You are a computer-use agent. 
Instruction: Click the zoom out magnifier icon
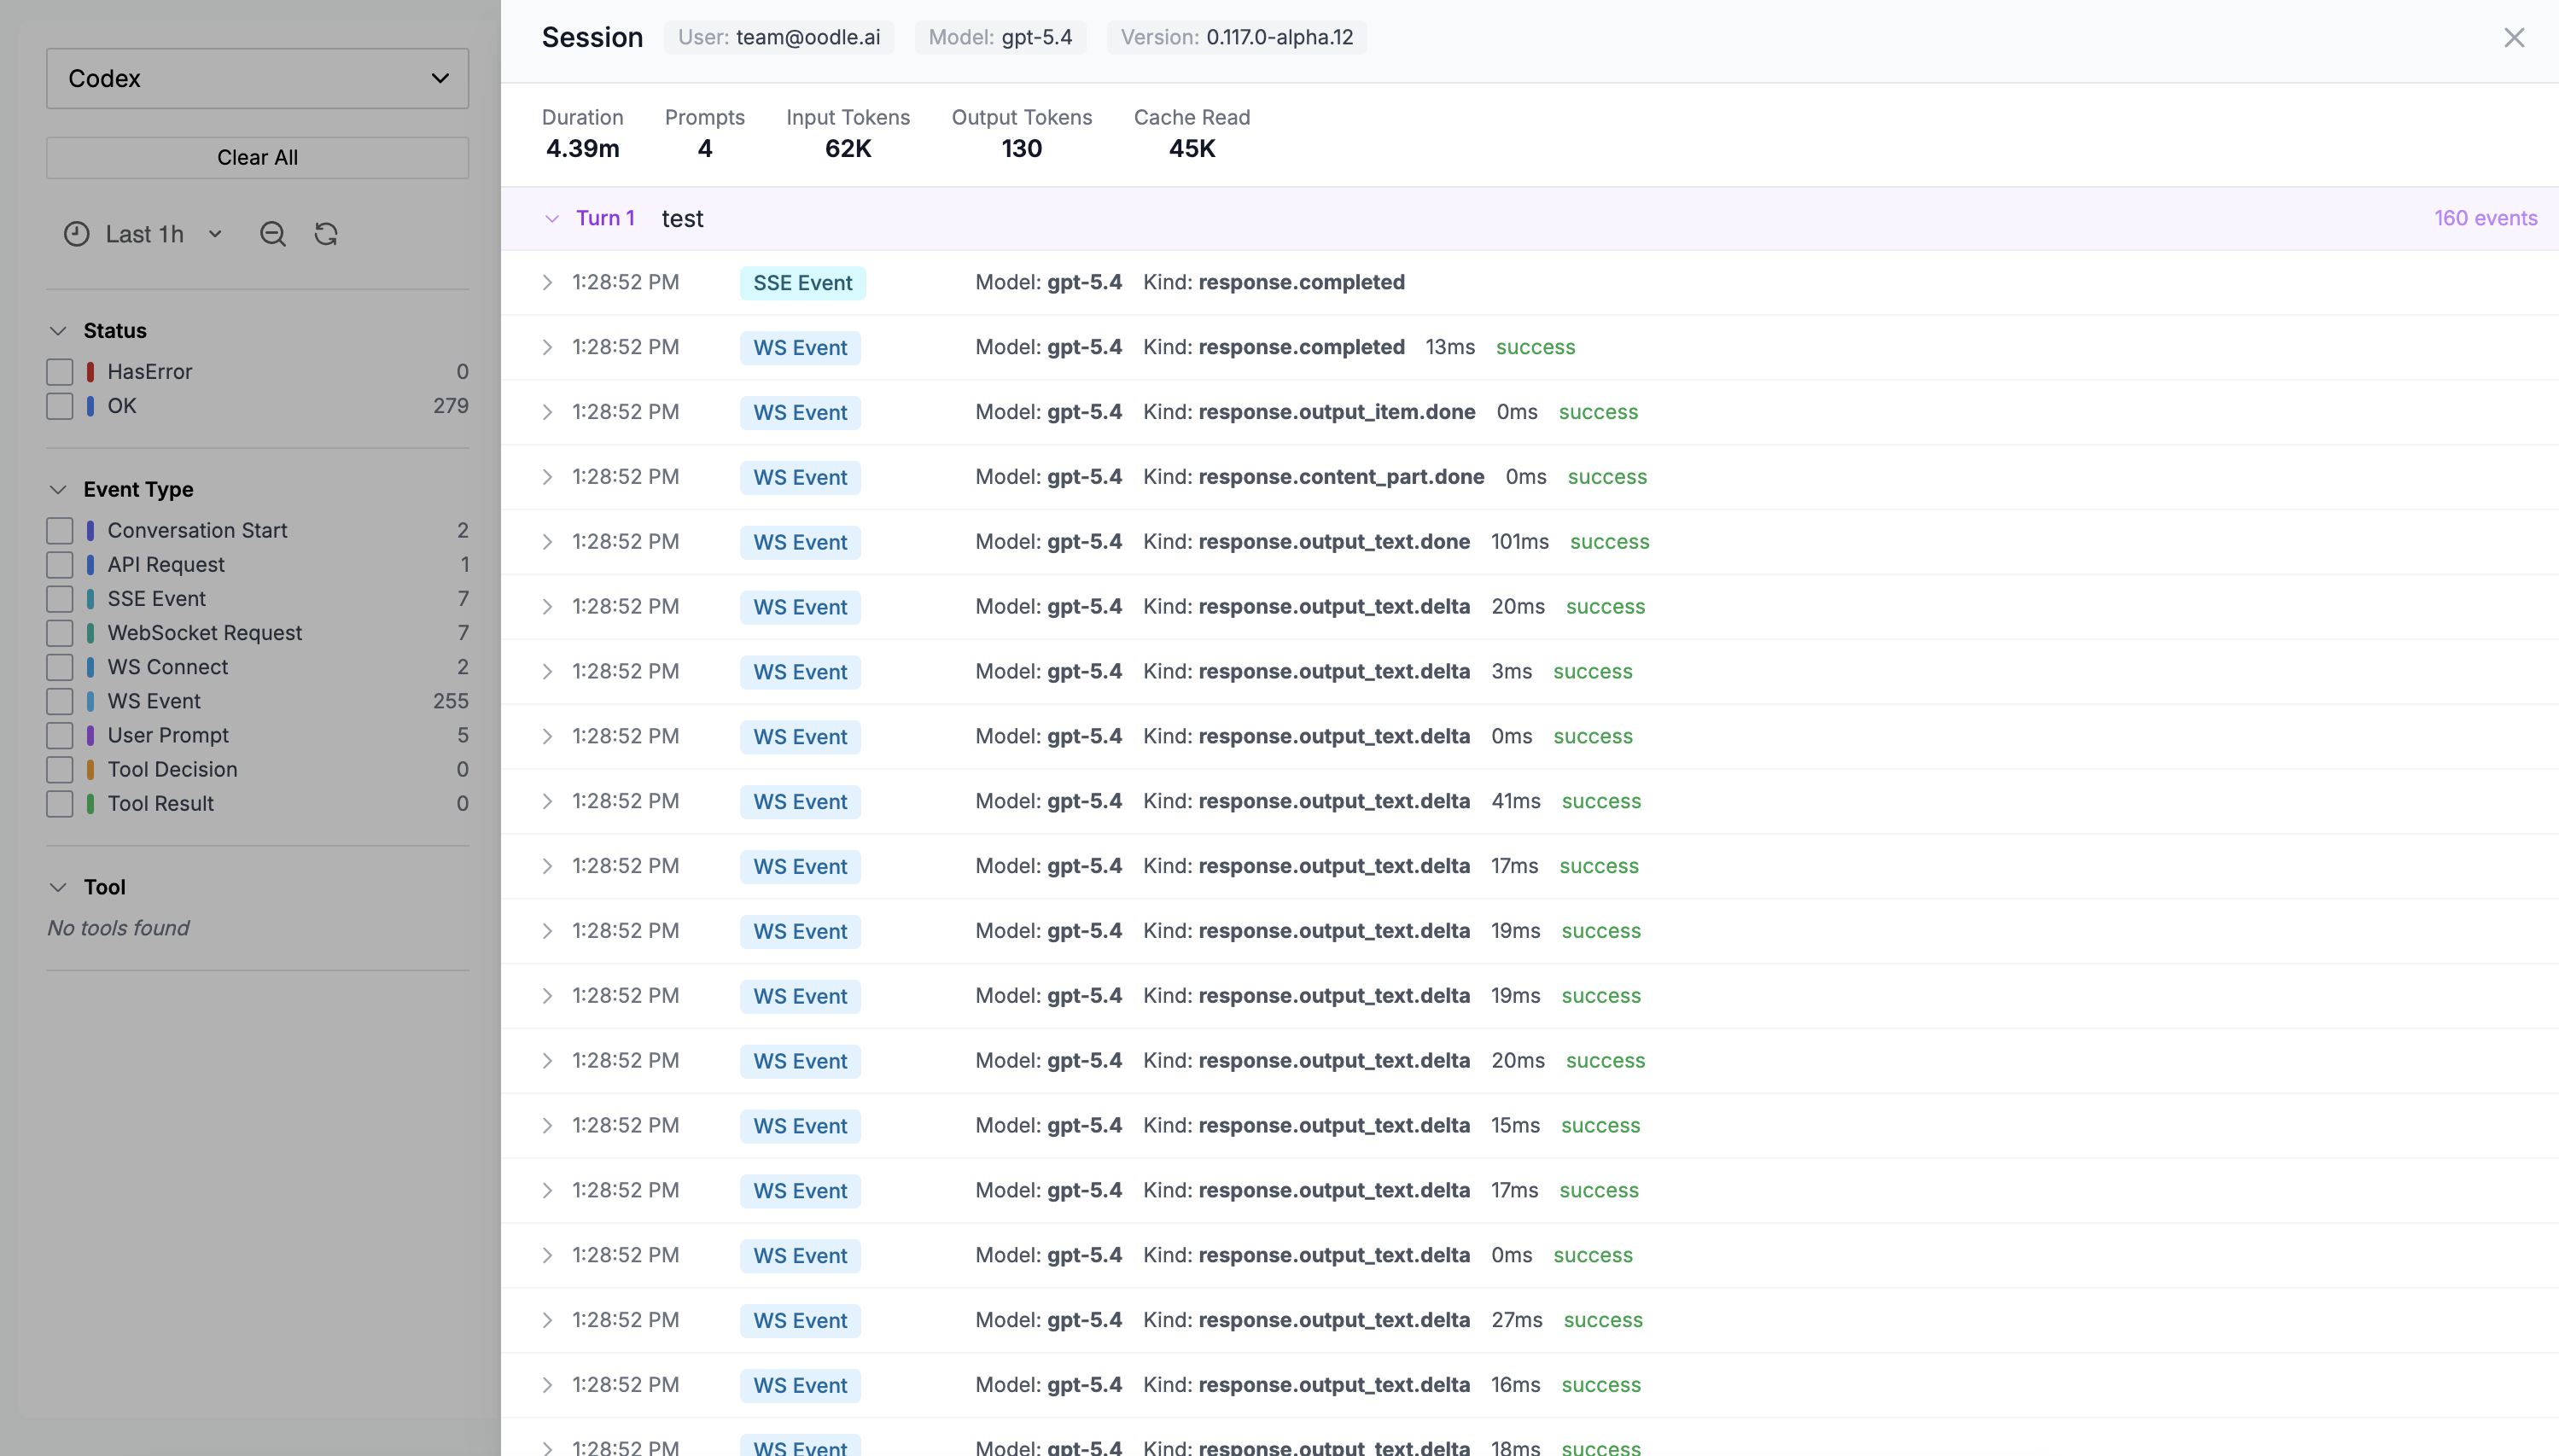(x=272, y=234)
